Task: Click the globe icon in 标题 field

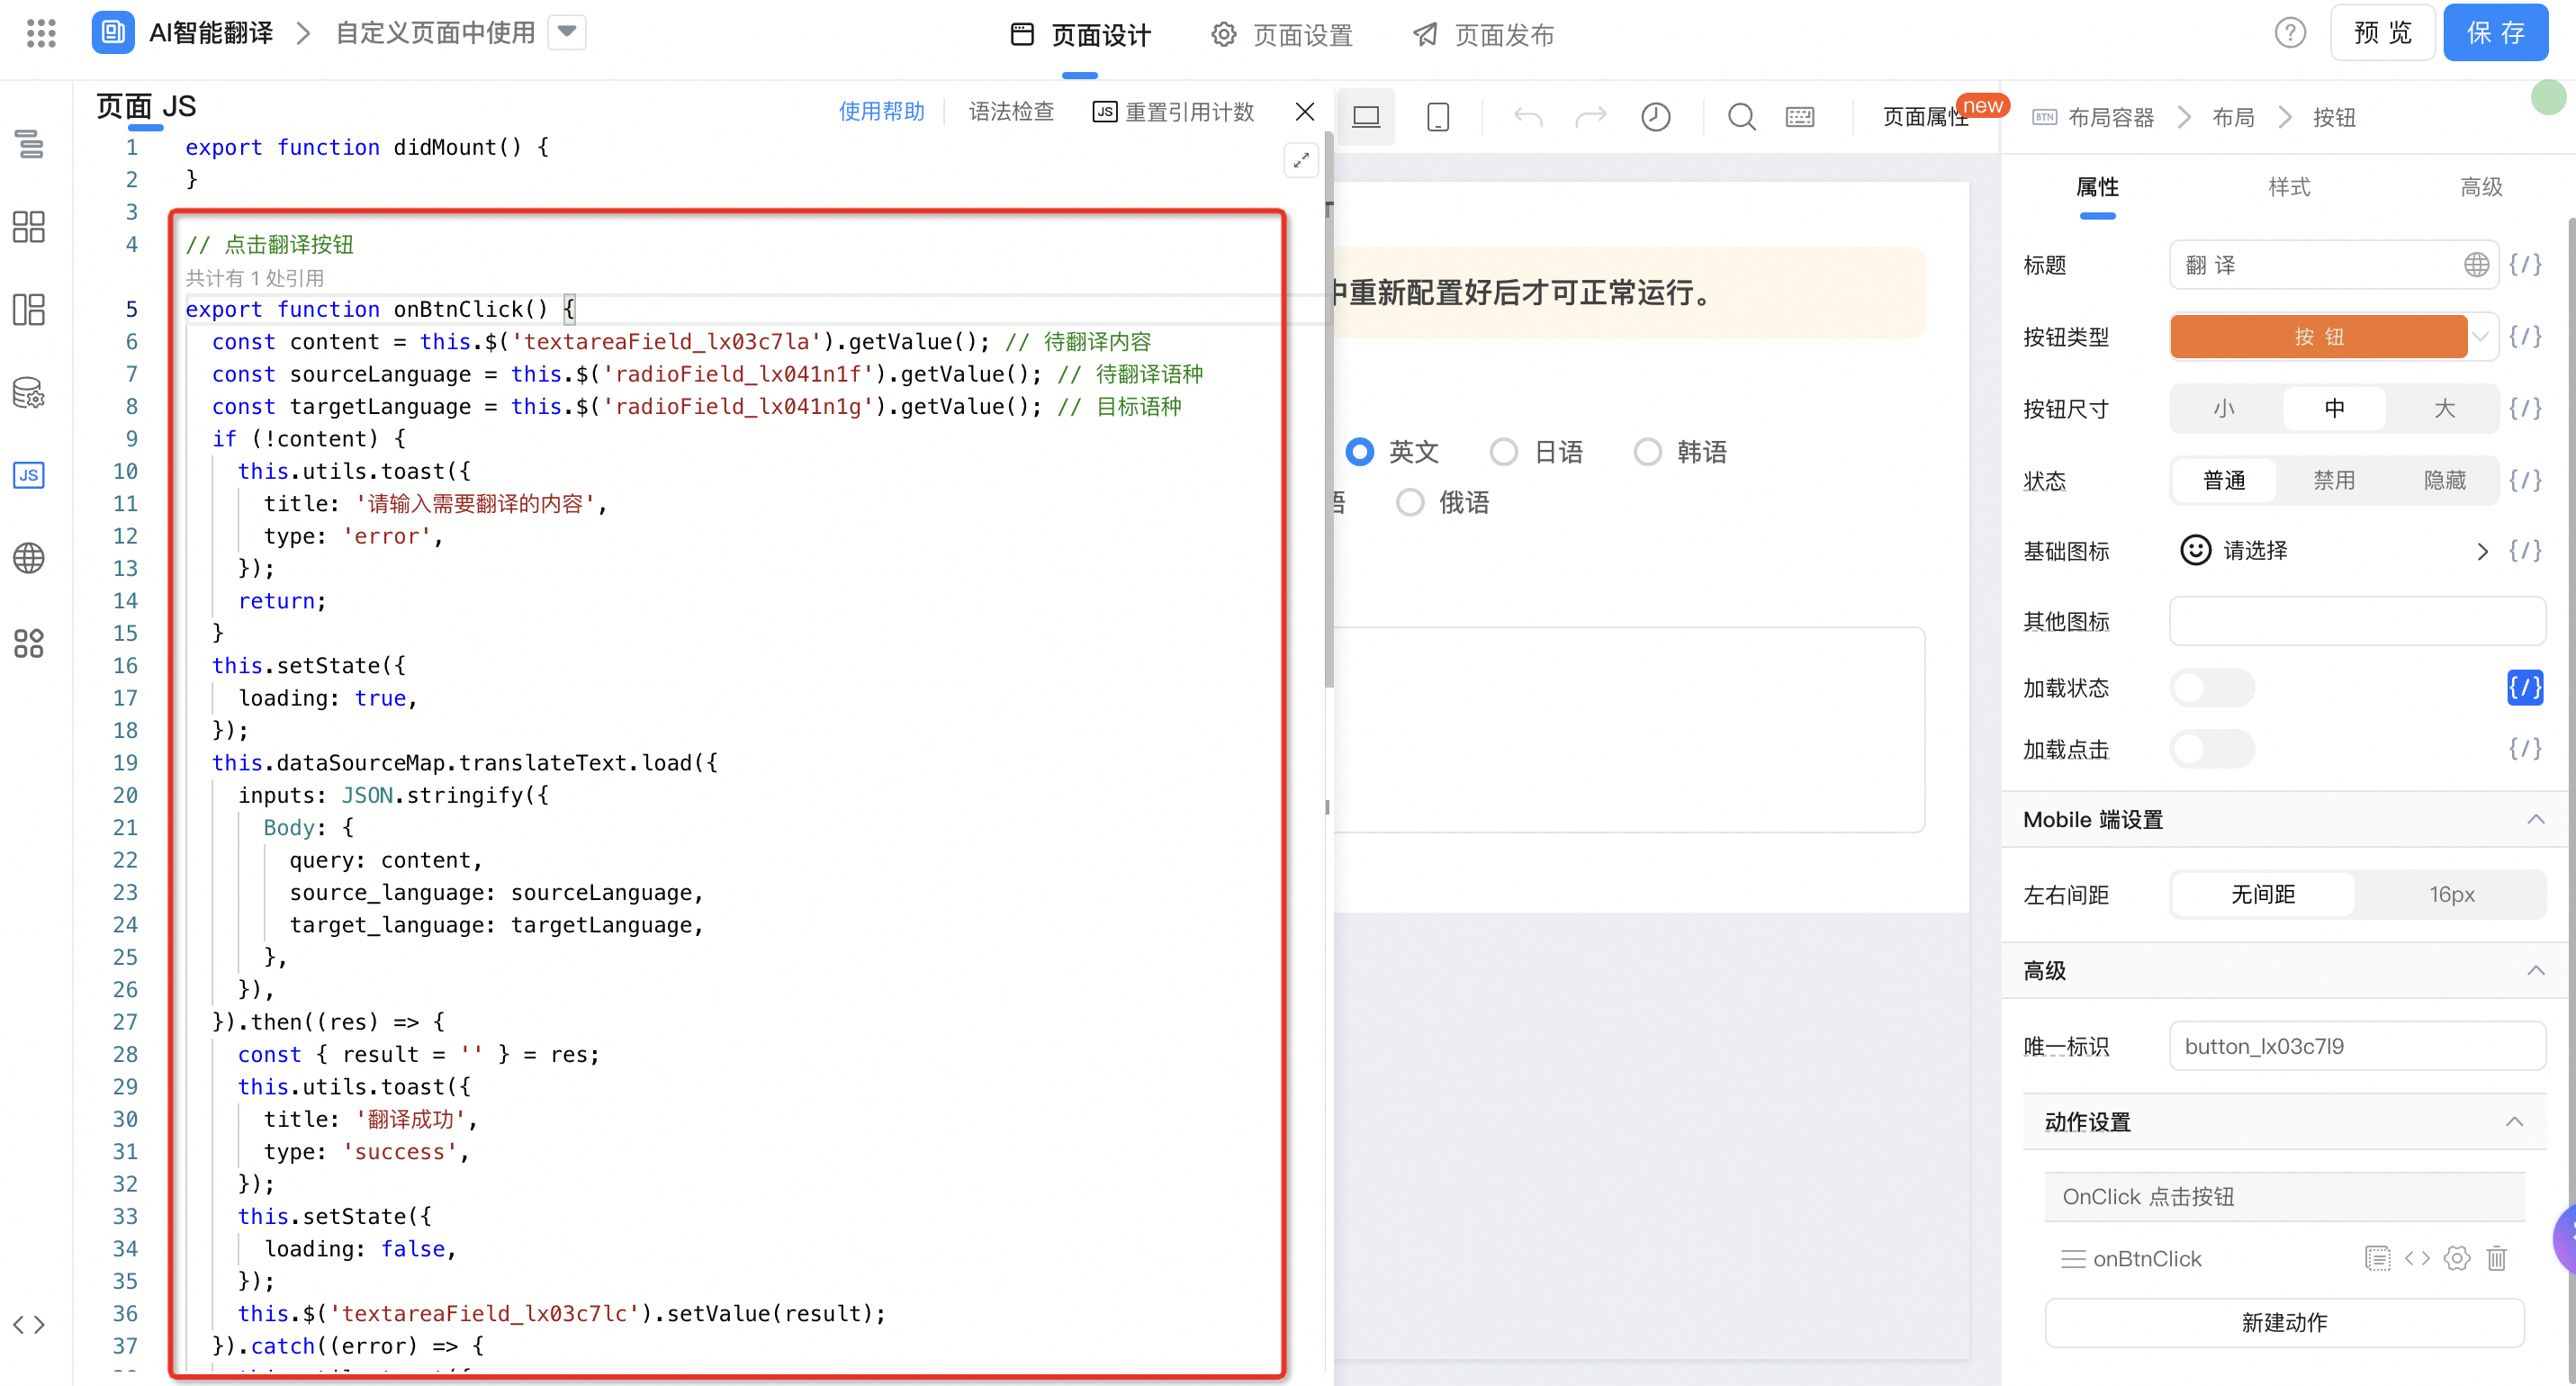Action: (x=2476, y=265)
